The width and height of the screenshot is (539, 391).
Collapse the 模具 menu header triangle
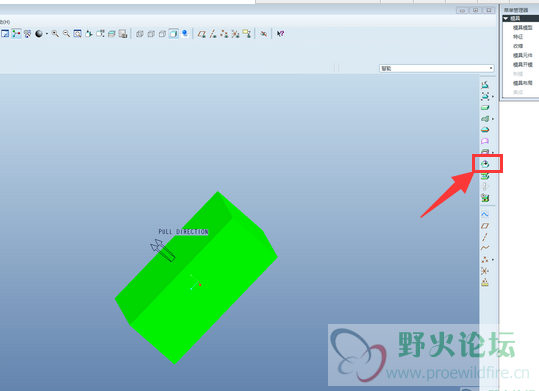pyautogui.click(x=506, y=18)
